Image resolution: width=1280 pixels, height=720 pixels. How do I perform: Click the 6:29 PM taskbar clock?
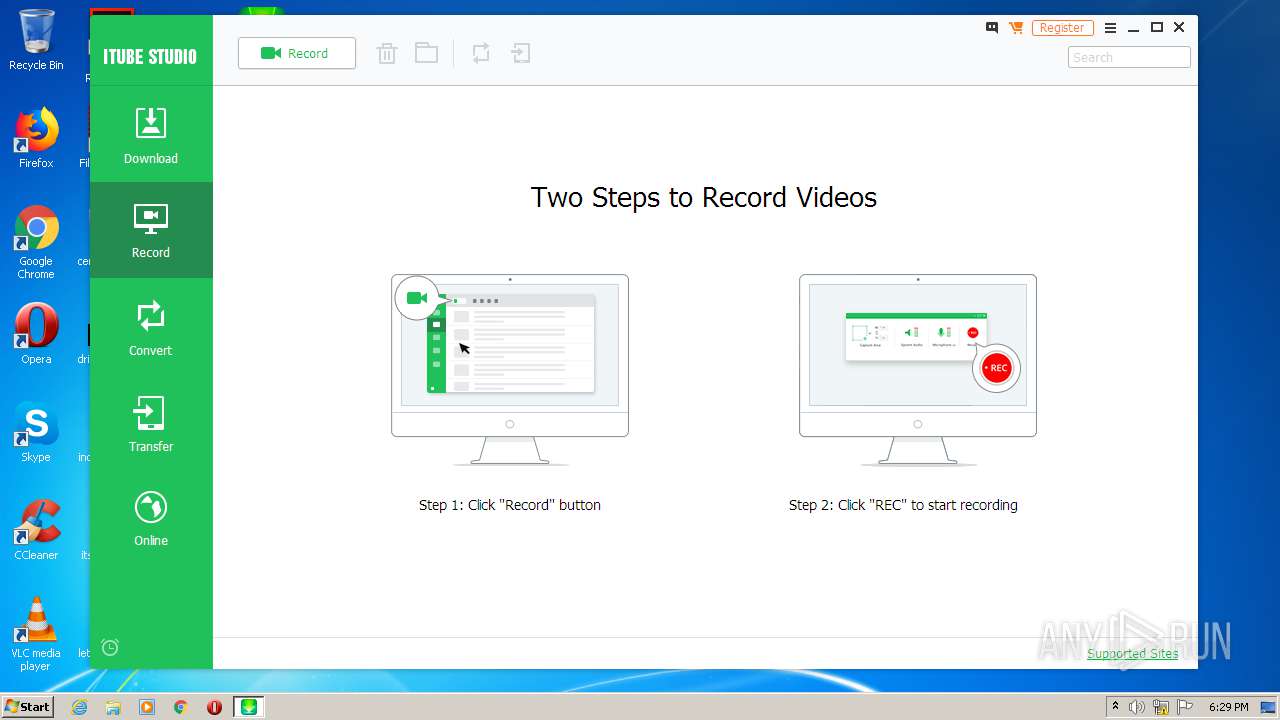click(x=1228, y=707)
